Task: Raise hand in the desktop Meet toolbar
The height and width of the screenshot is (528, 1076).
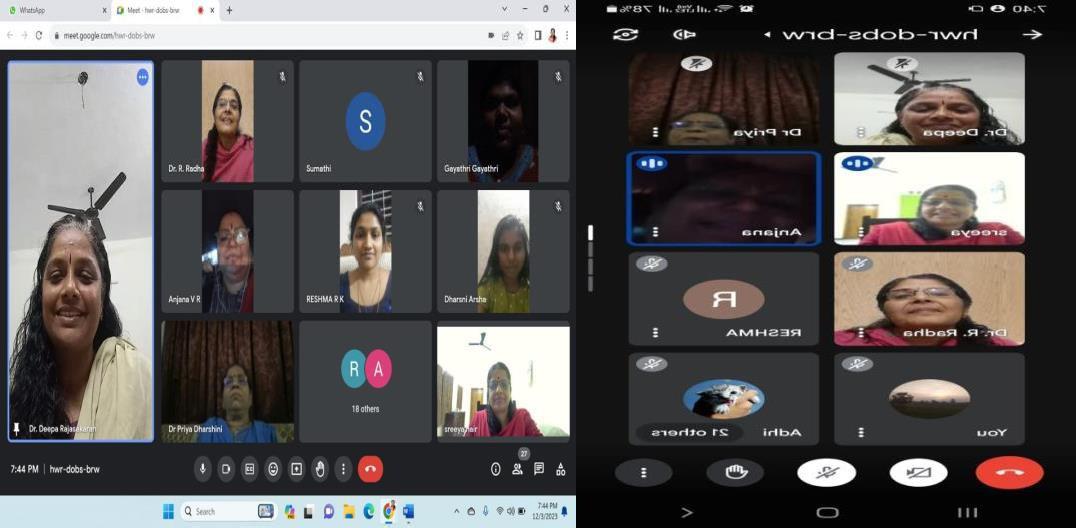Action: [320, 469]
